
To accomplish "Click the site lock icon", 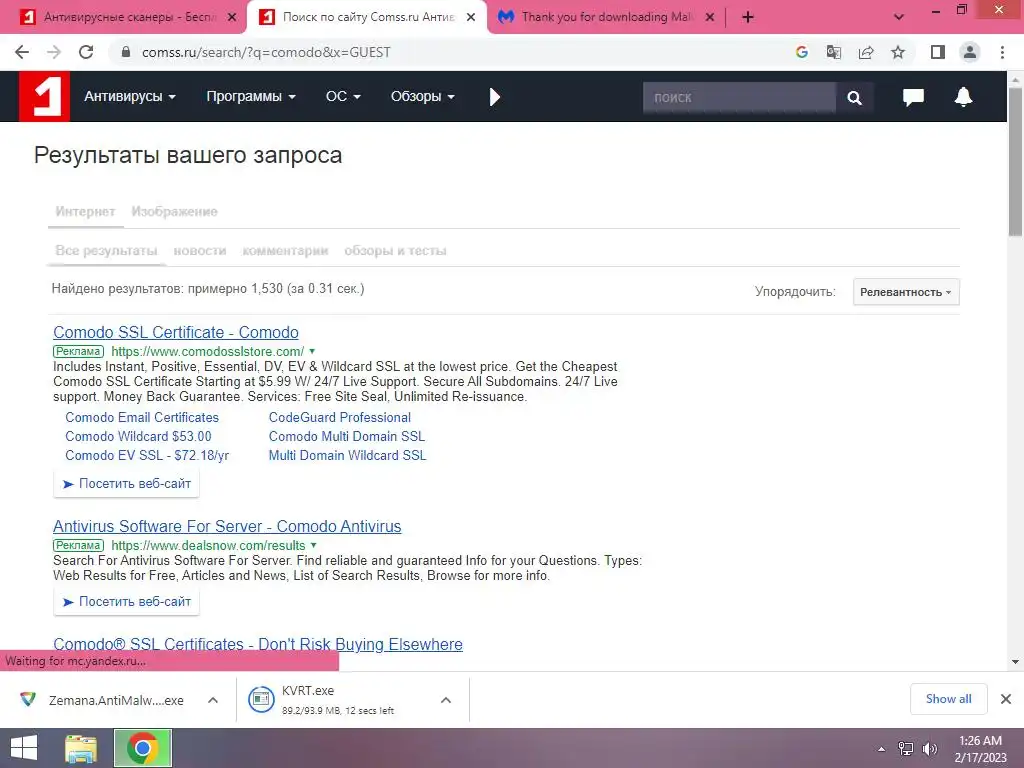I will (x=126, y=52).
